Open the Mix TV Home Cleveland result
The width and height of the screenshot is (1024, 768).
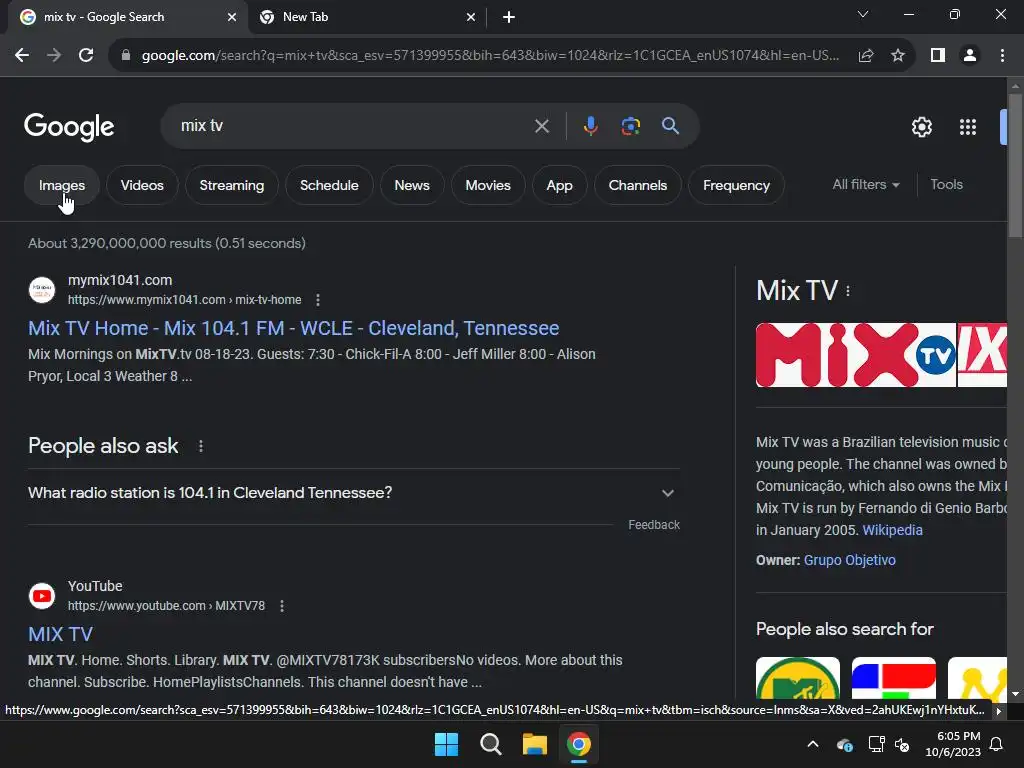293,328
